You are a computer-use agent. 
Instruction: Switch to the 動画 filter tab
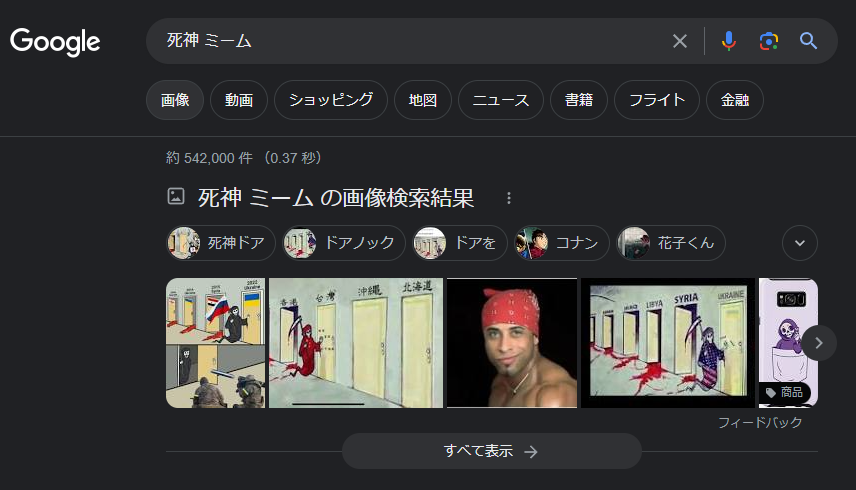[x=239, y=100]
